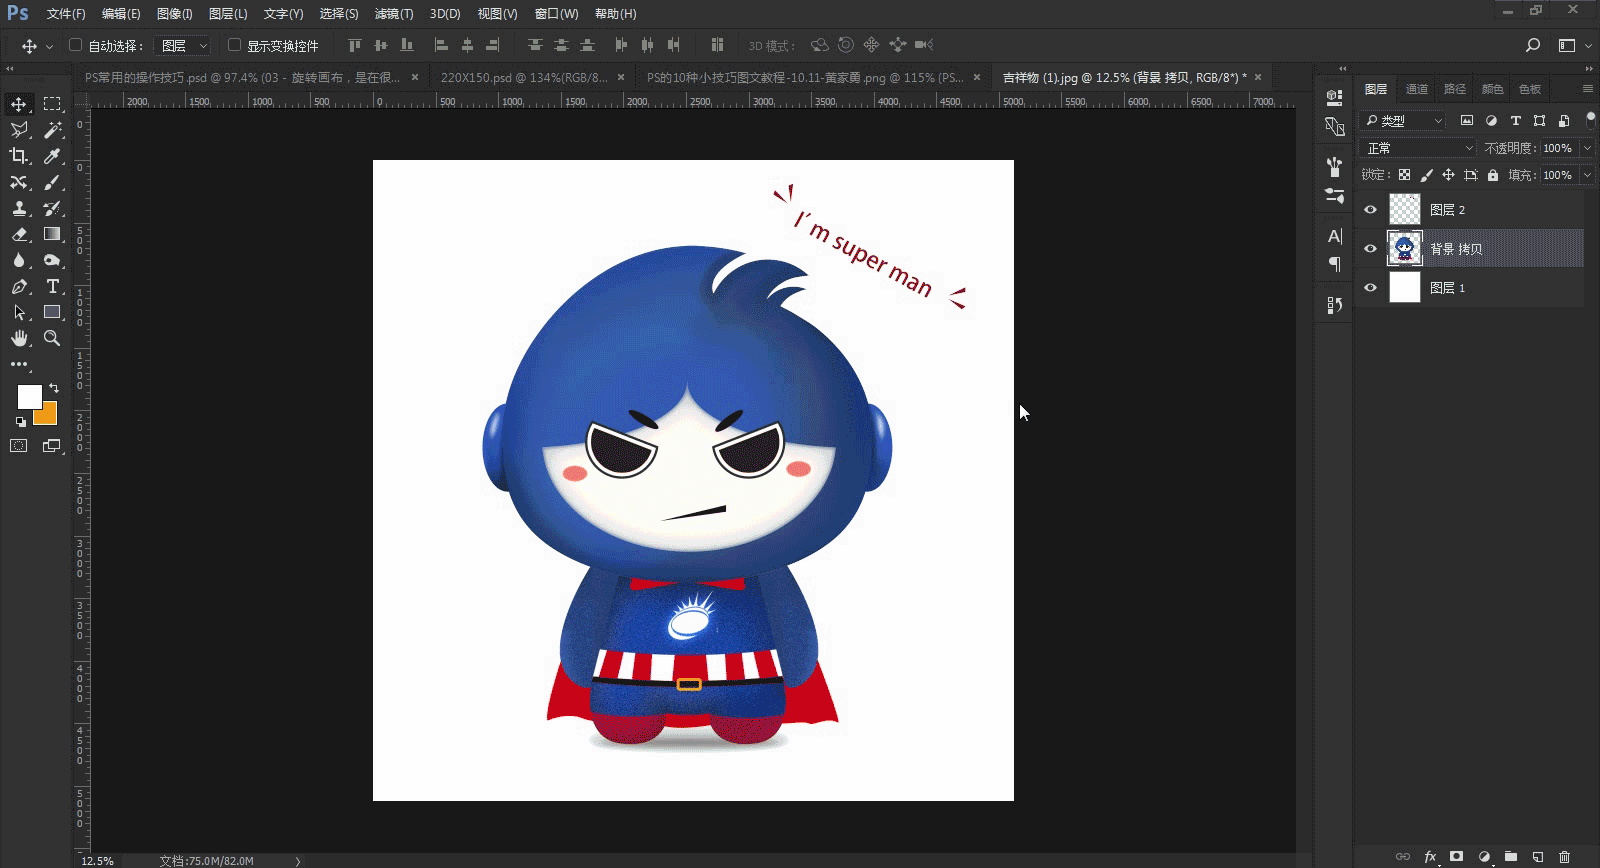Choose the Brush tool
This screenshot has height=868, width=1600.
tap(52, 182)
